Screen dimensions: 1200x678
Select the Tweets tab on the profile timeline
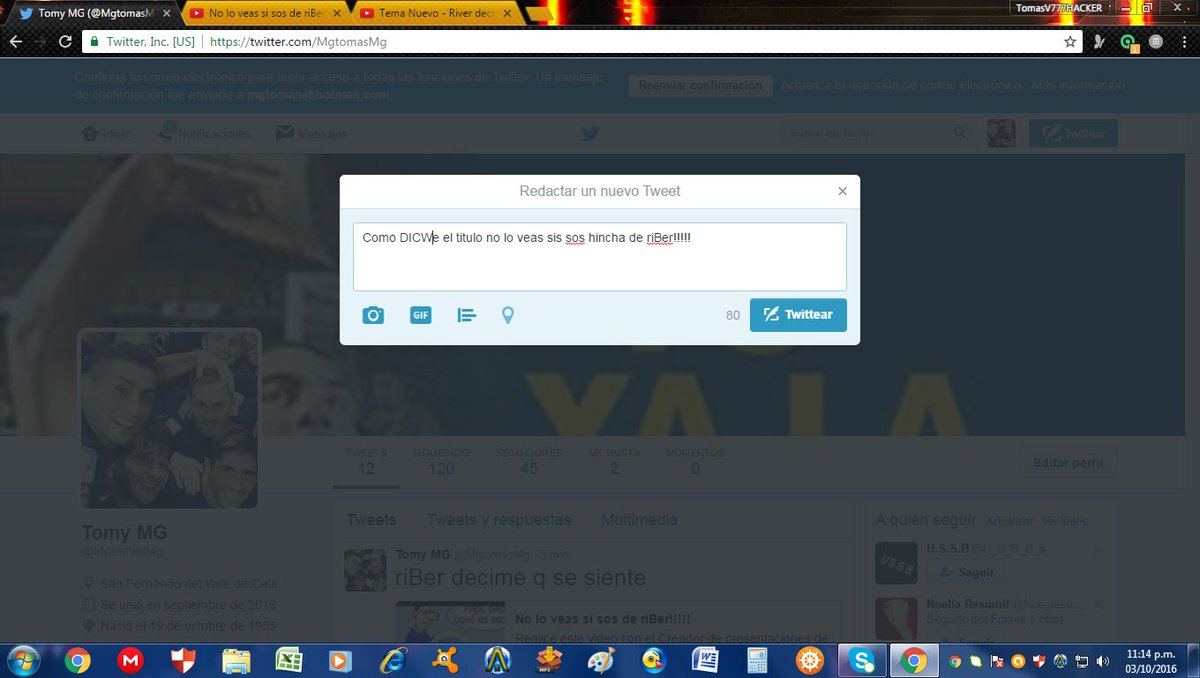tap(371, 520)
